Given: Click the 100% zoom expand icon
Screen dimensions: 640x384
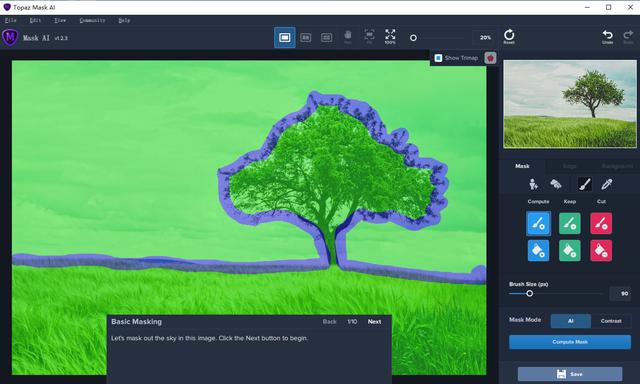Looking at the screenshot, I should click(390, 36).
